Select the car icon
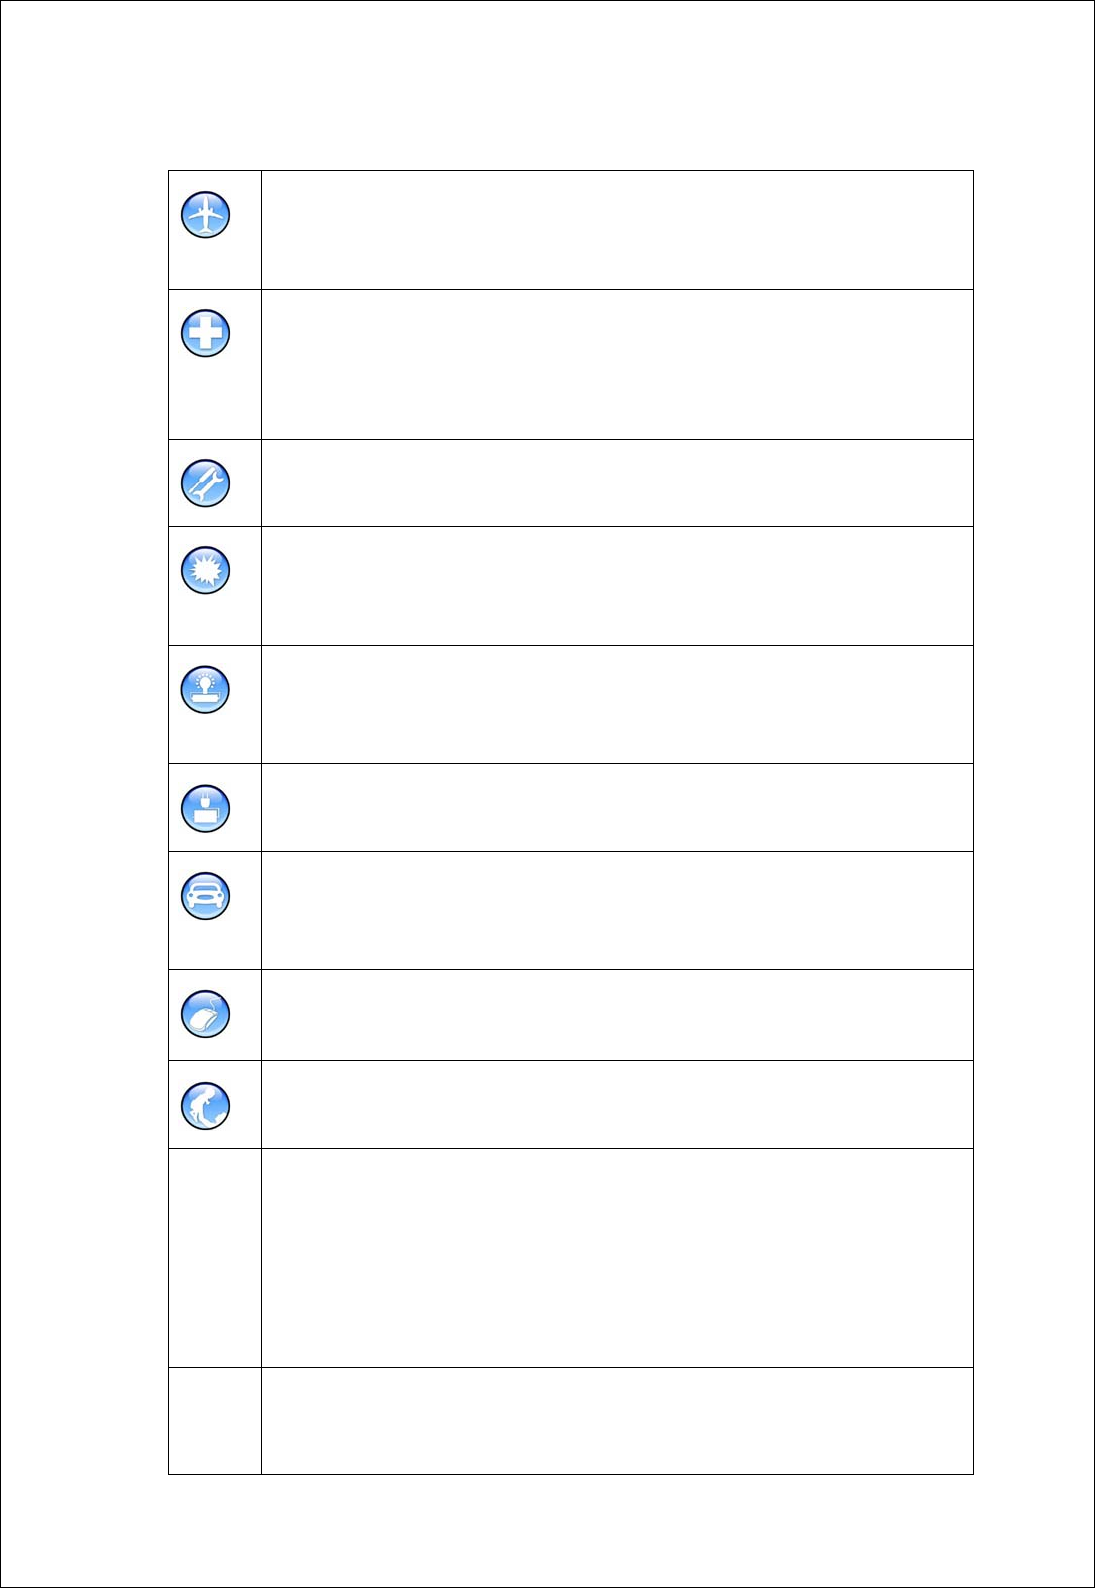The image size is (1095, 1588). 206,895
